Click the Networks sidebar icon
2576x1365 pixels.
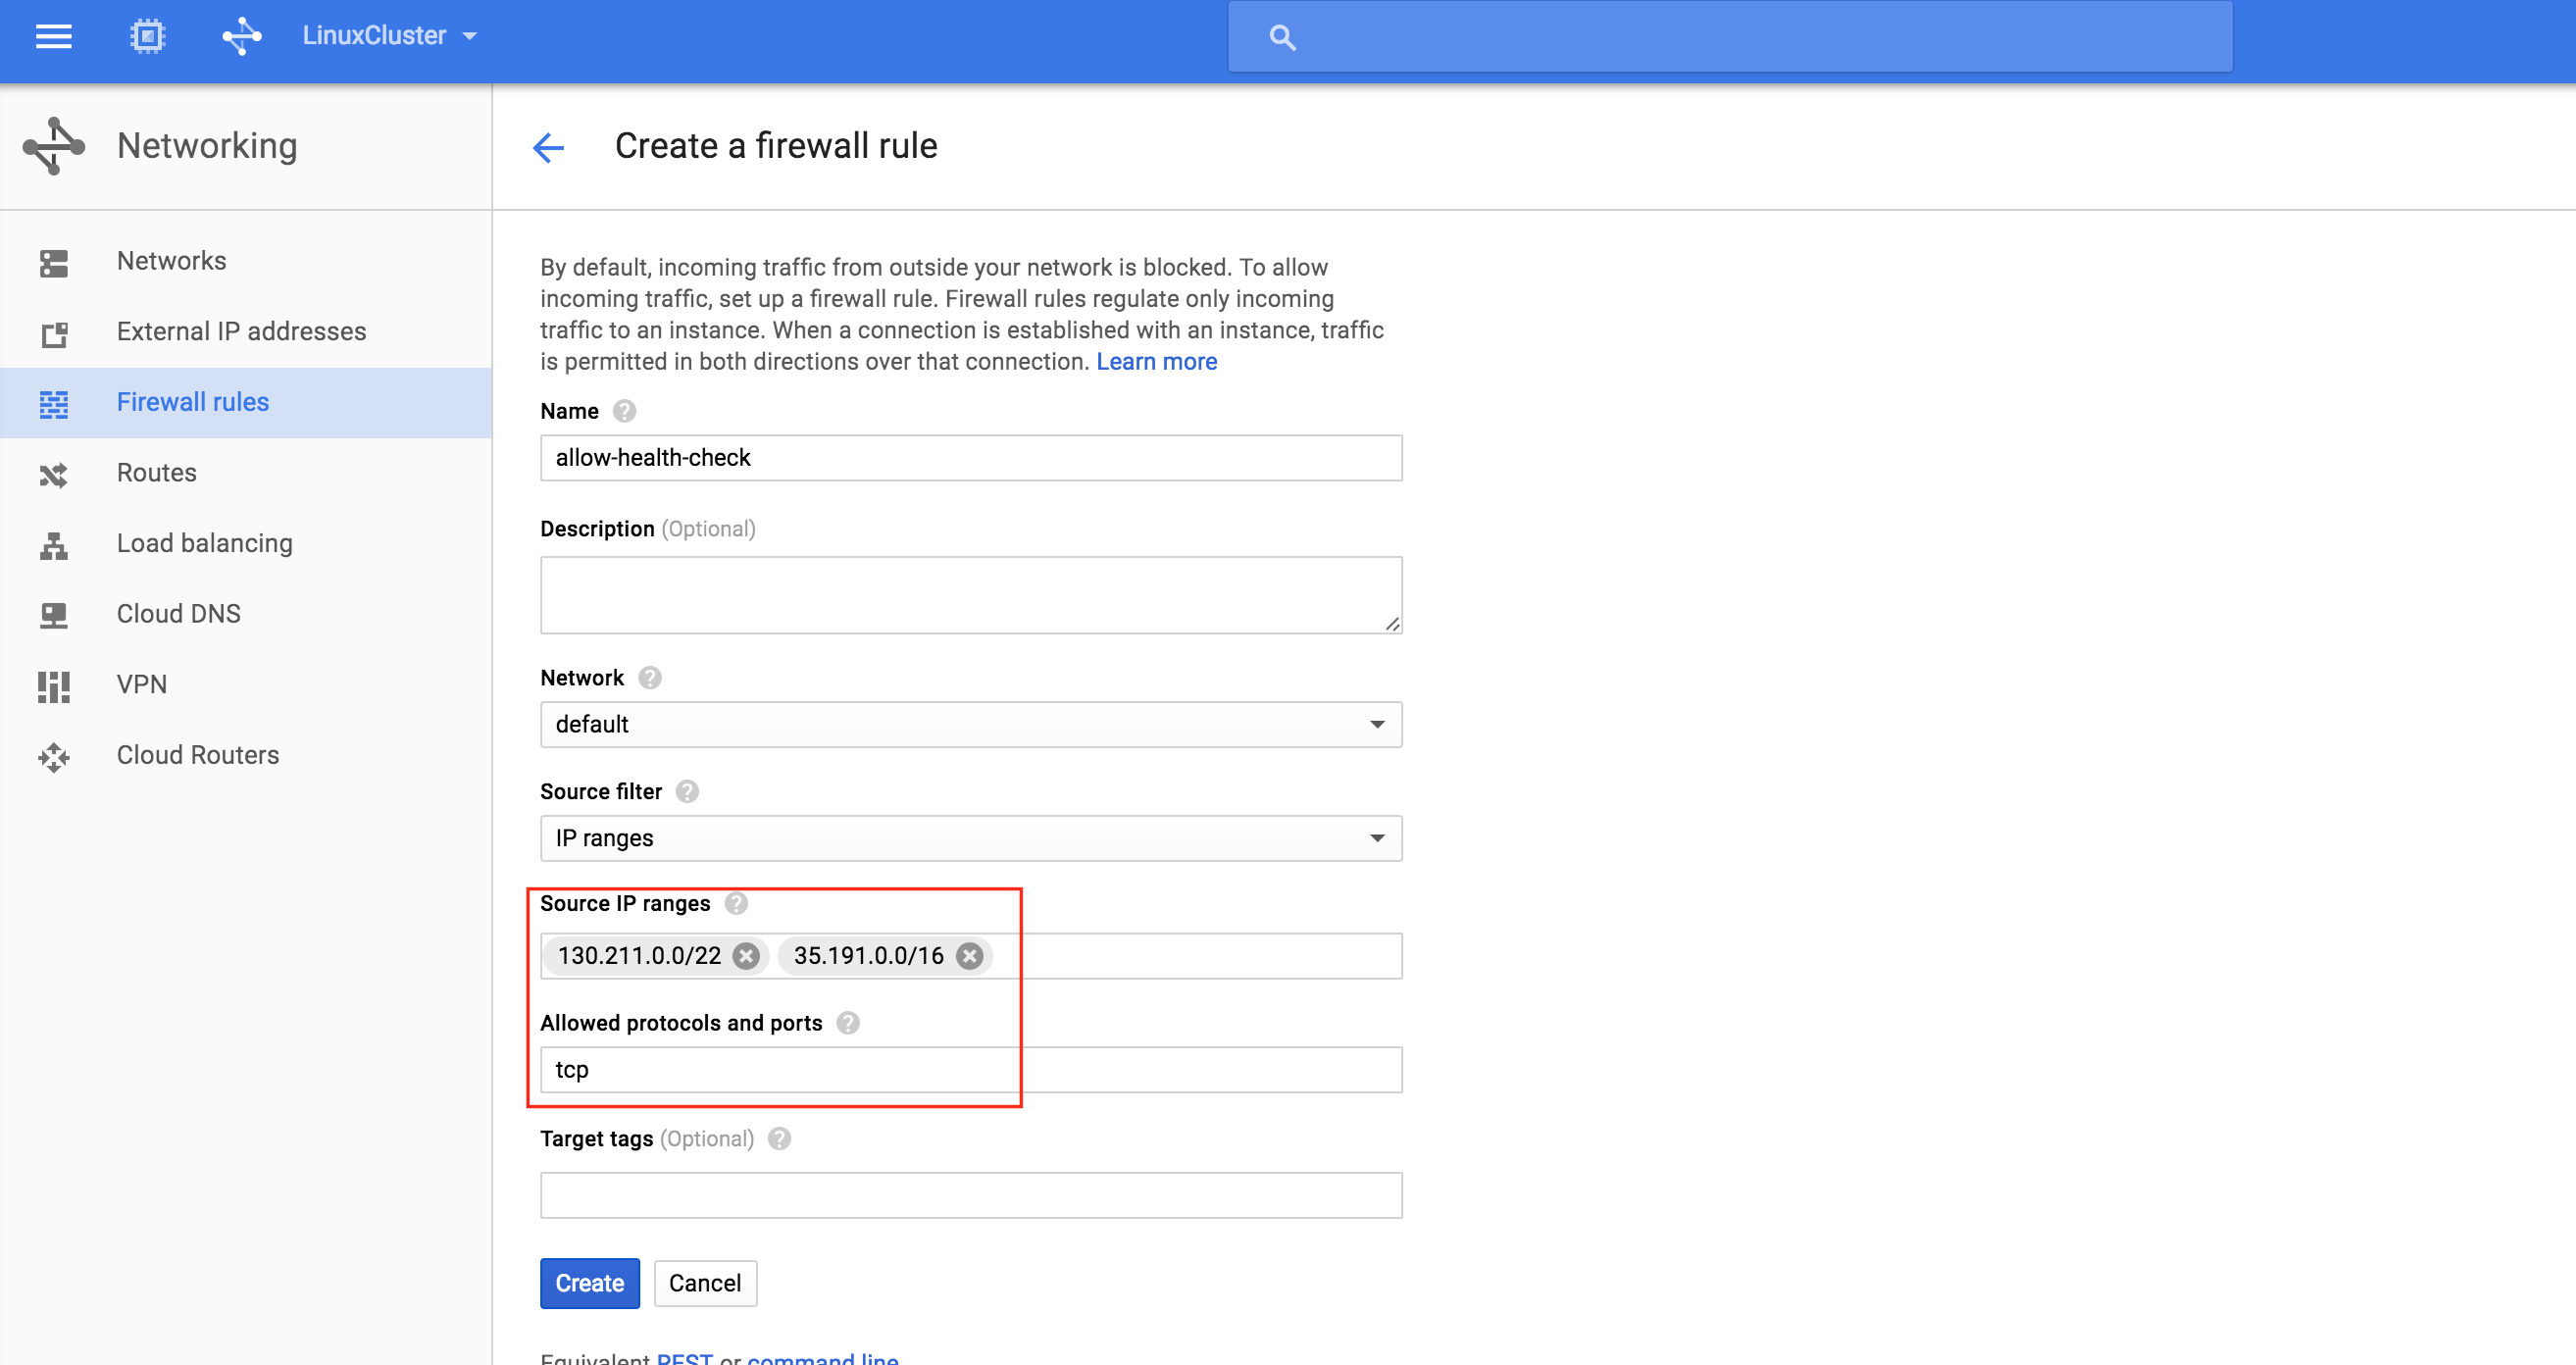point(54,263)
